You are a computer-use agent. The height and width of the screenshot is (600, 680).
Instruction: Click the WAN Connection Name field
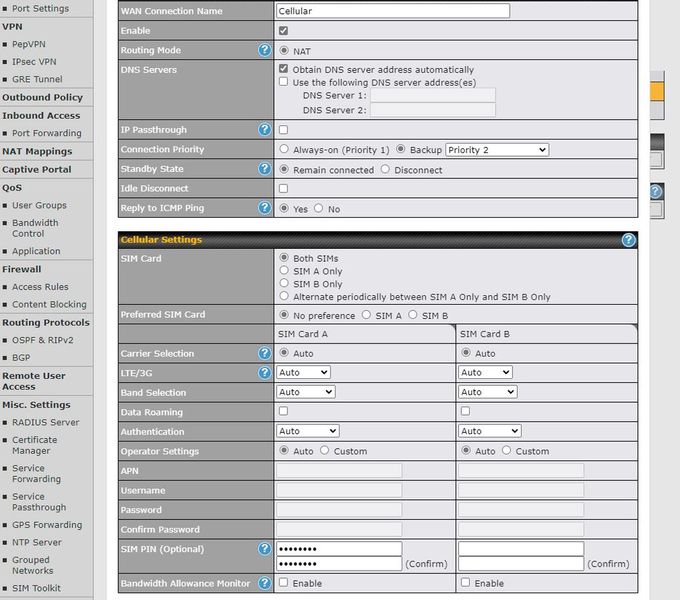point(392,11)
